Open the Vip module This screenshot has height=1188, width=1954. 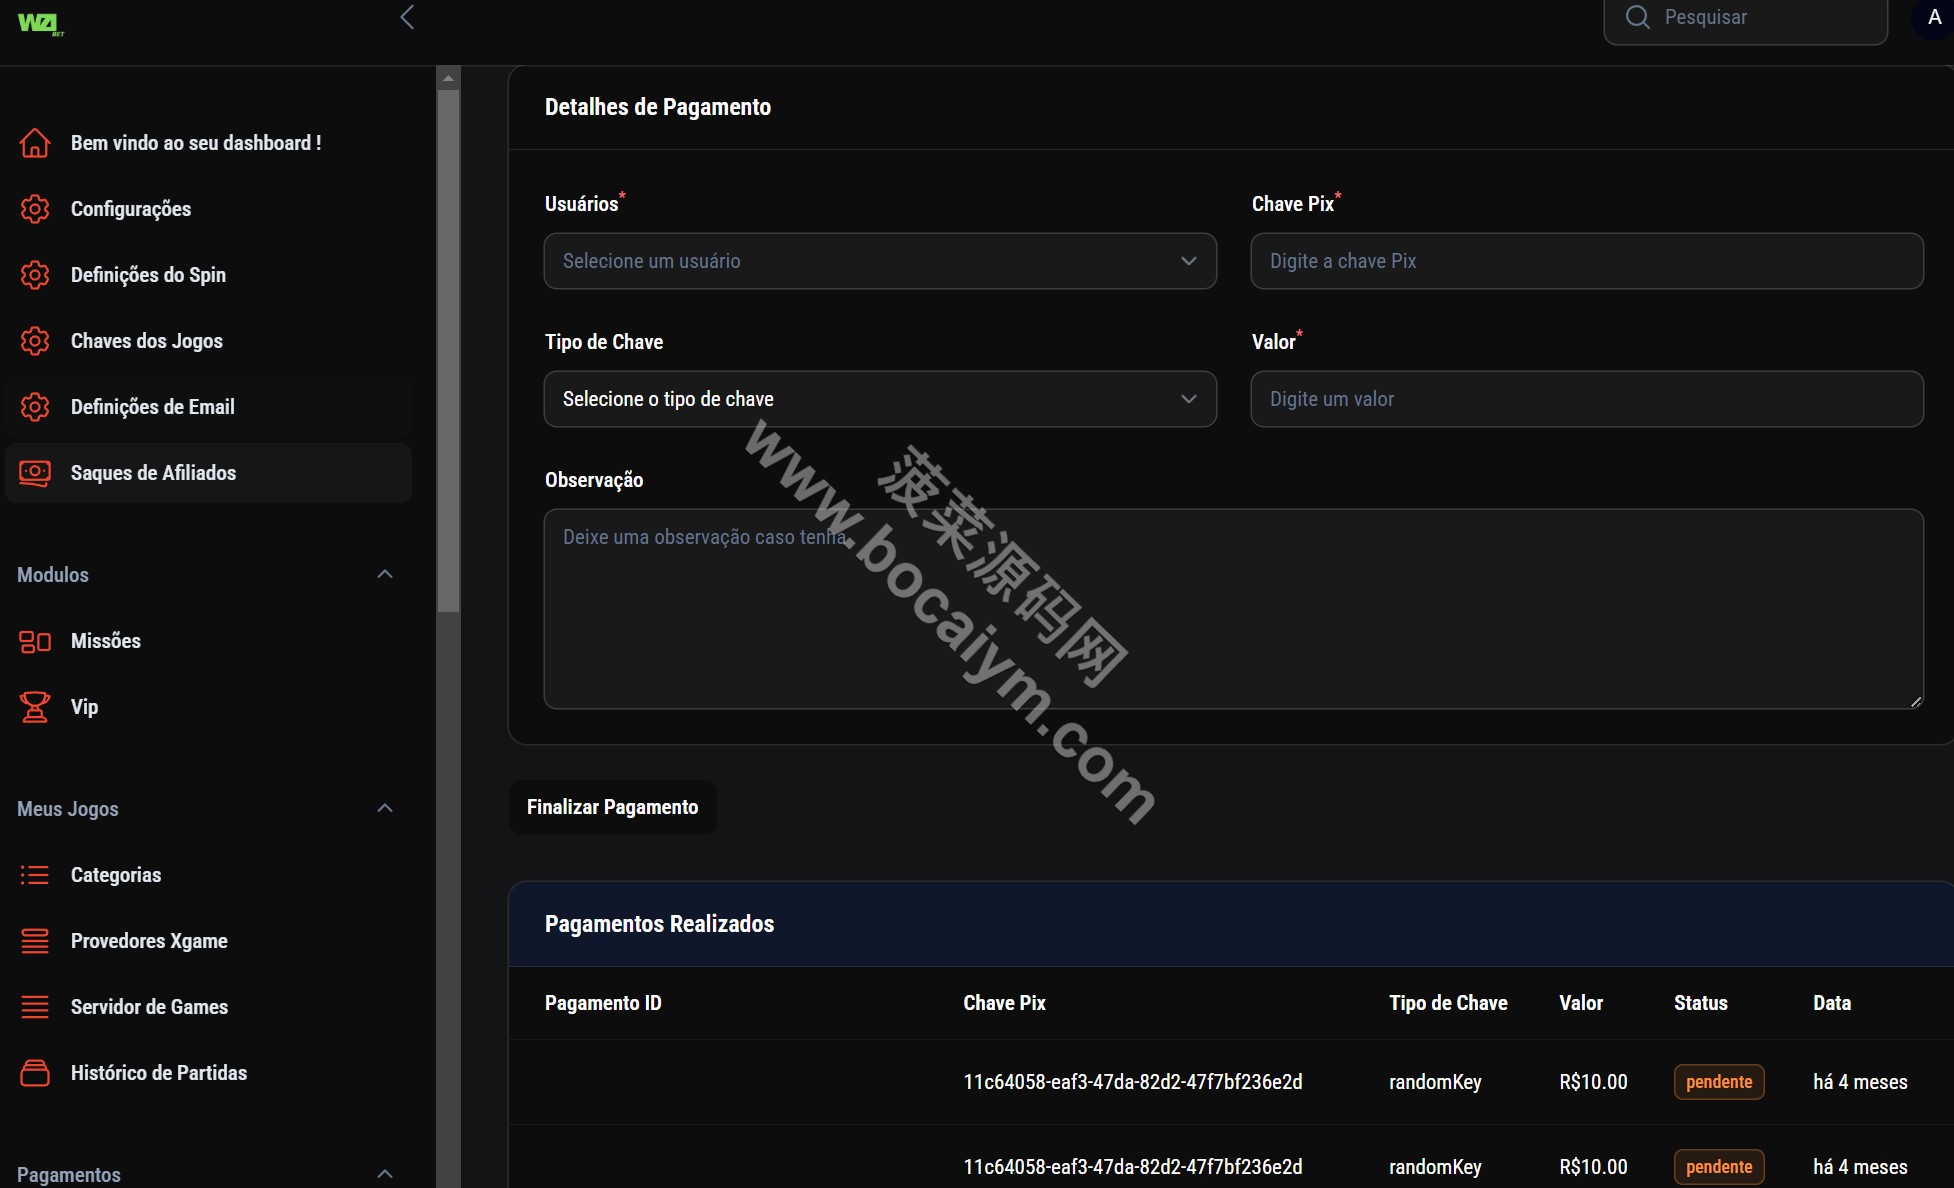(209, 707)
